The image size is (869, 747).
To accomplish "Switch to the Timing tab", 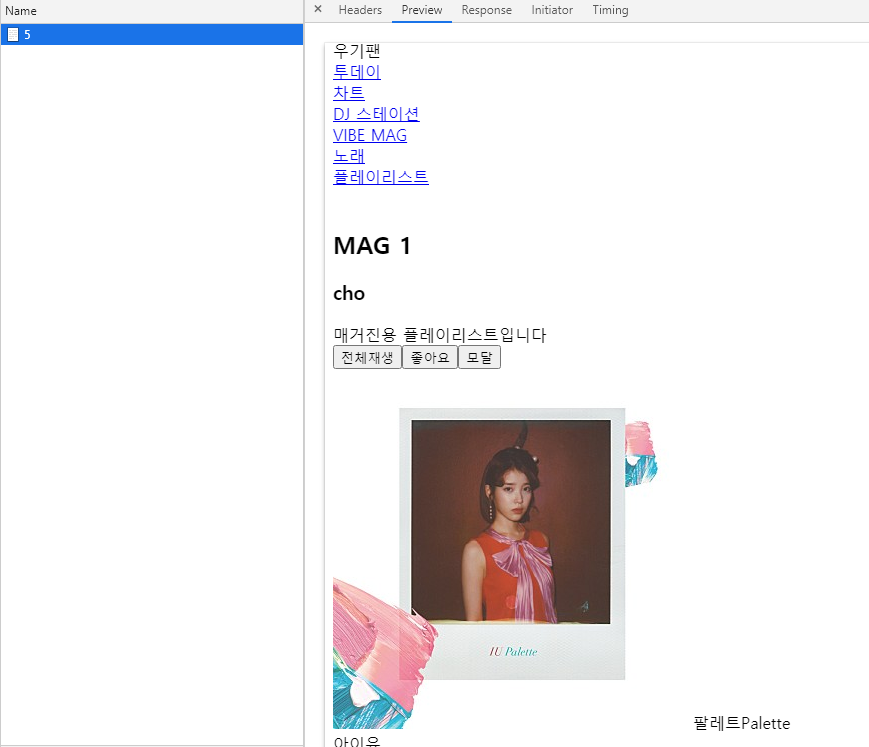I will coord(610,10).
